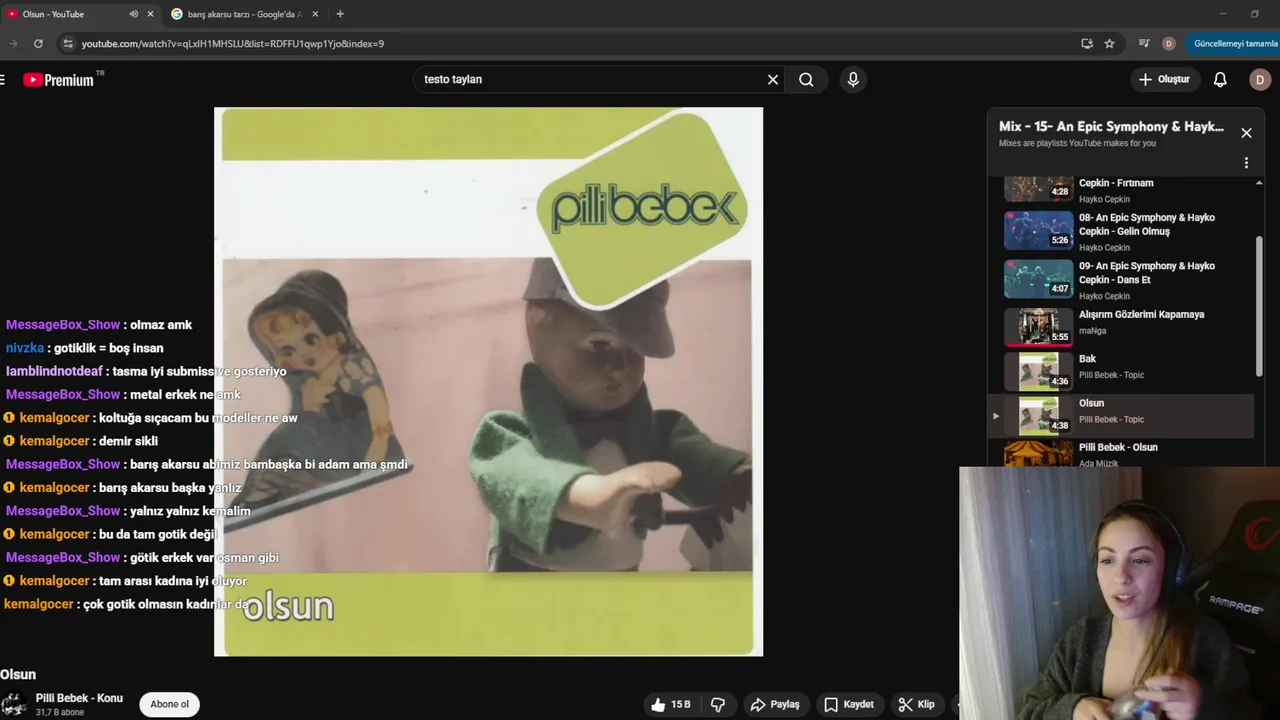Image resolution: width=1280 pixels, height=720 pixels.
Task: Share the video using Paylaş
Action: click(775, 704)
